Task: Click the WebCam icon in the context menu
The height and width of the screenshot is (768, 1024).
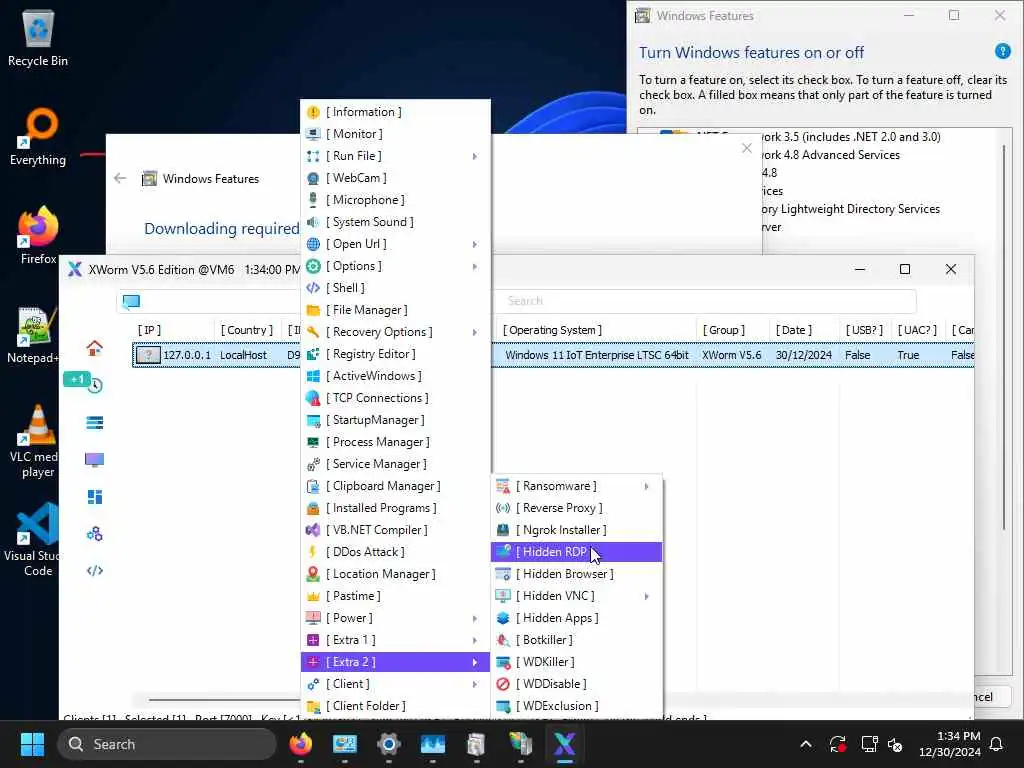Action: point(313,178)
